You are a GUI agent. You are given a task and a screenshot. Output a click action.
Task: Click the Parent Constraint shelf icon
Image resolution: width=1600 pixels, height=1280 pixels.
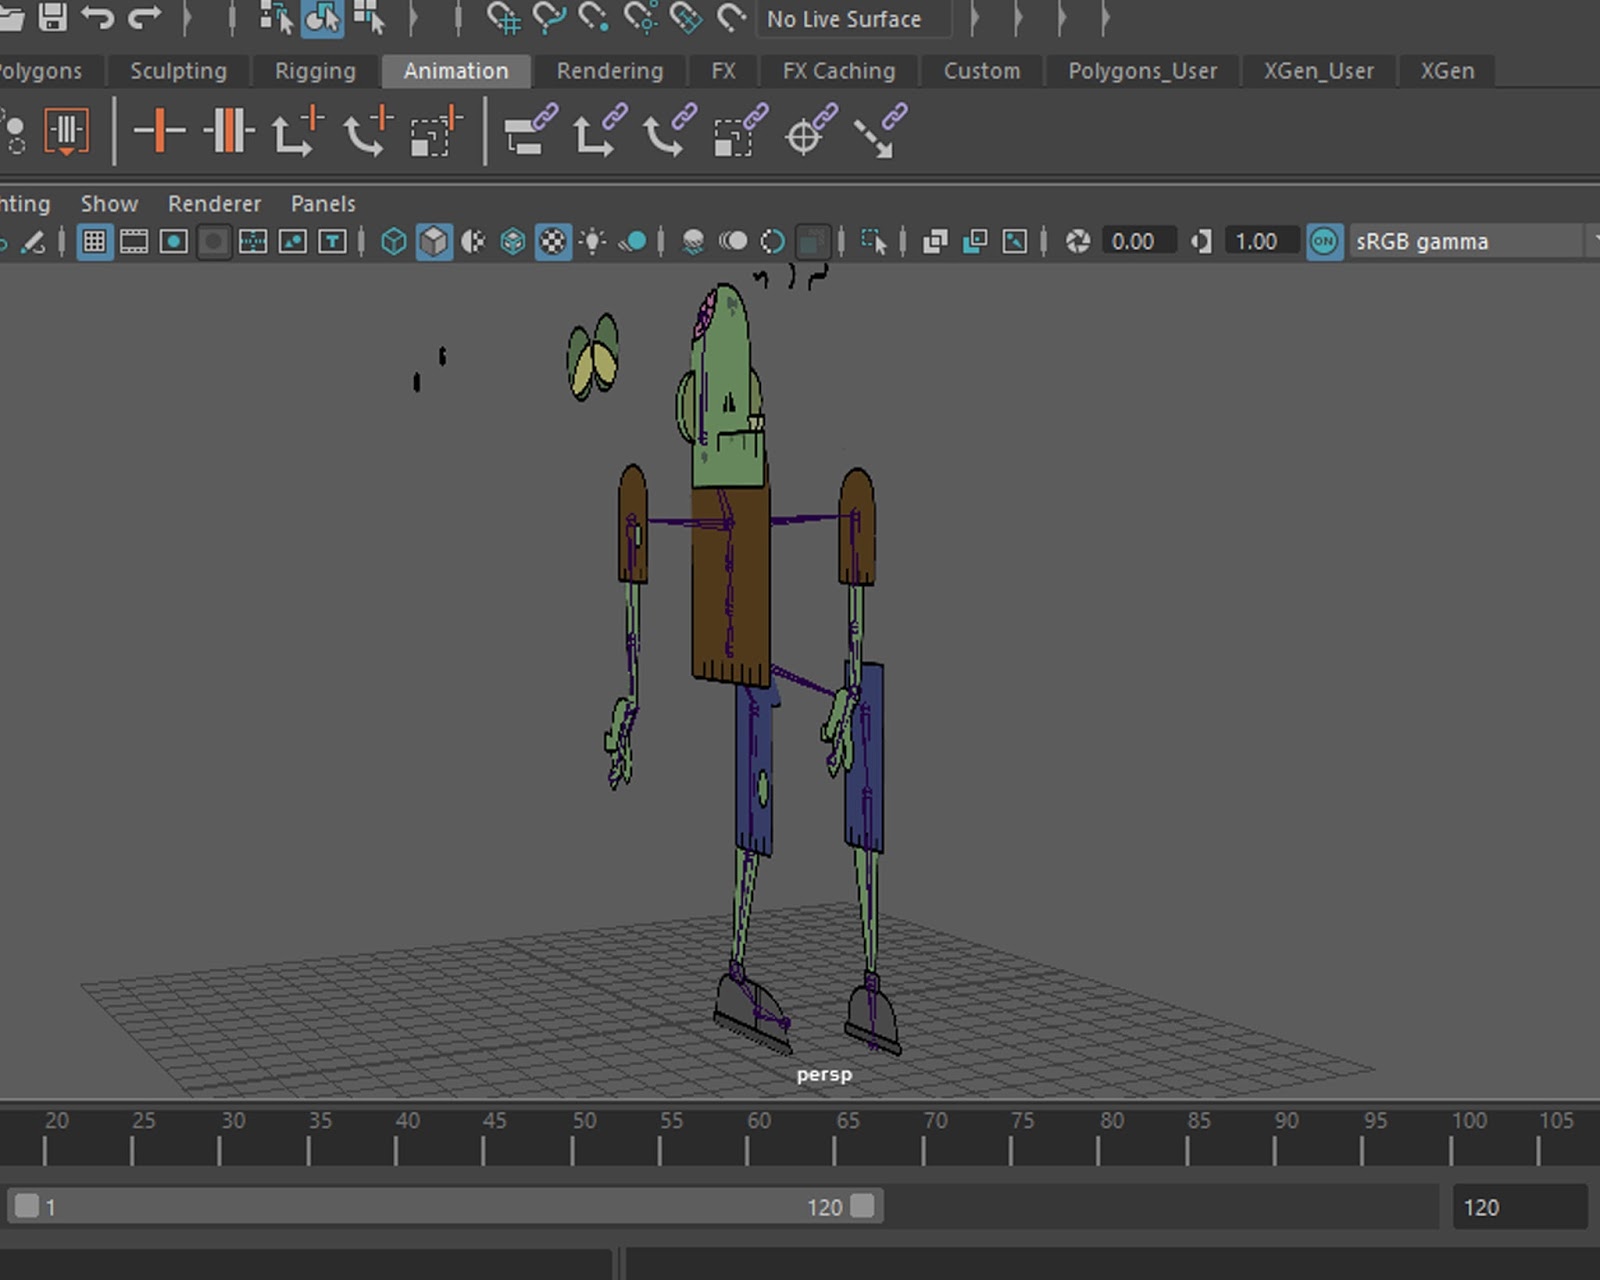tap(529, 132)
